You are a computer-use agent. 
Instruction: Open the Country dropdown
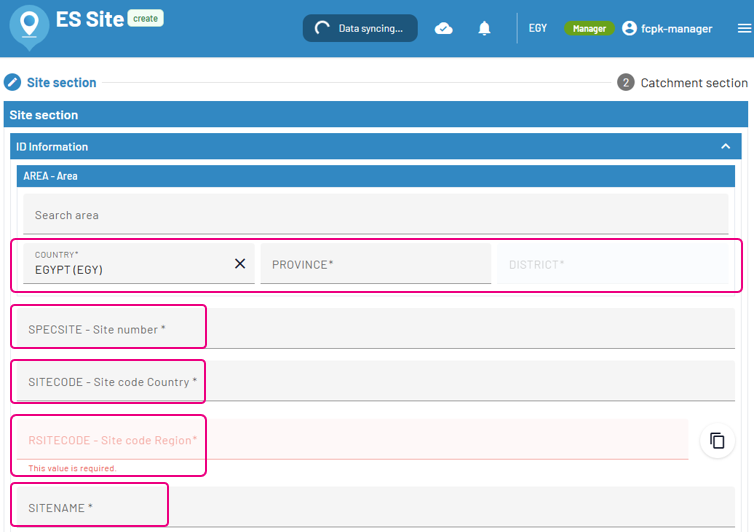(125, 264)
